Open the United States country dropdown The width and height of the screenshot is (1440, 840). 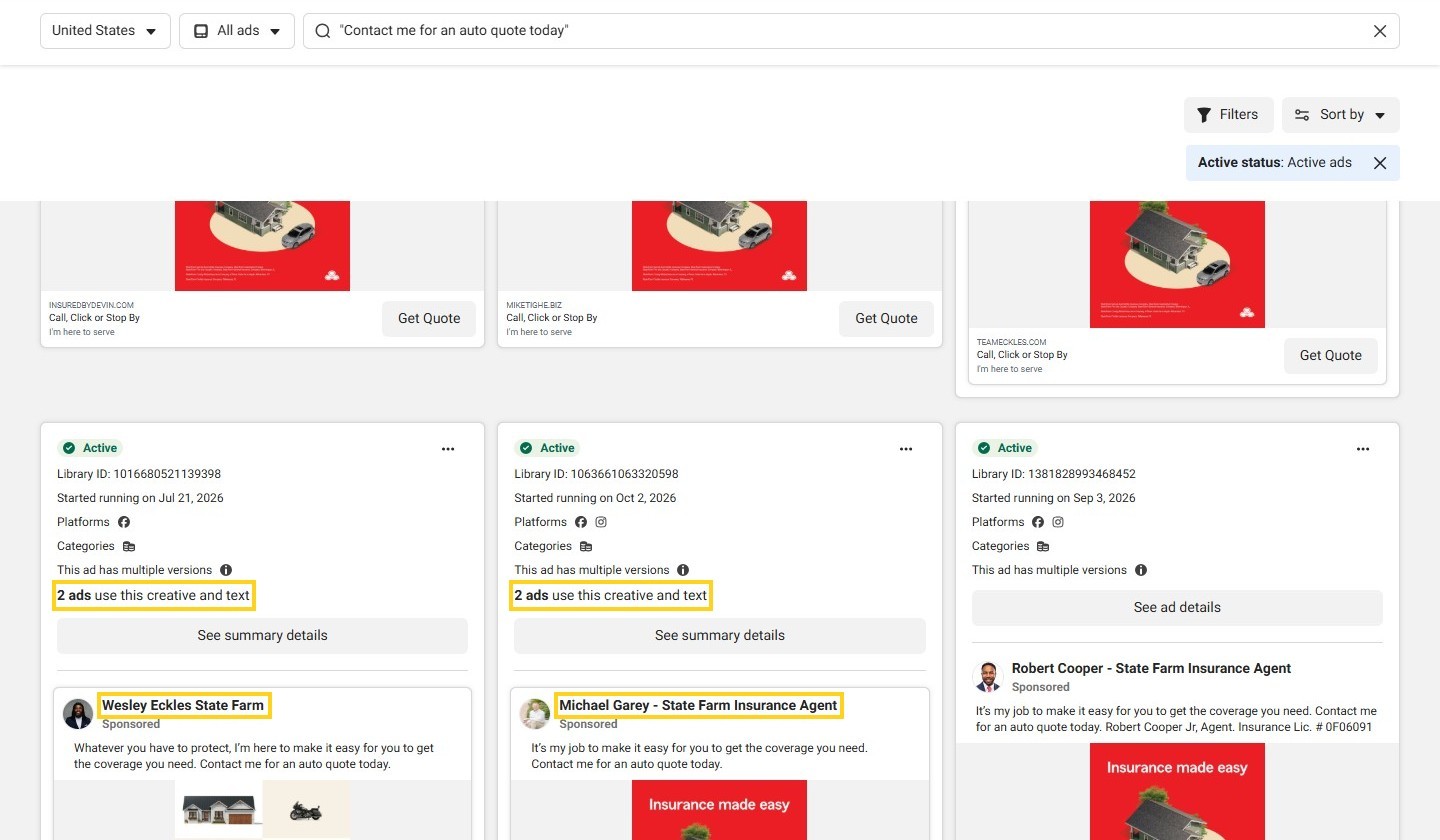(105, 31)
